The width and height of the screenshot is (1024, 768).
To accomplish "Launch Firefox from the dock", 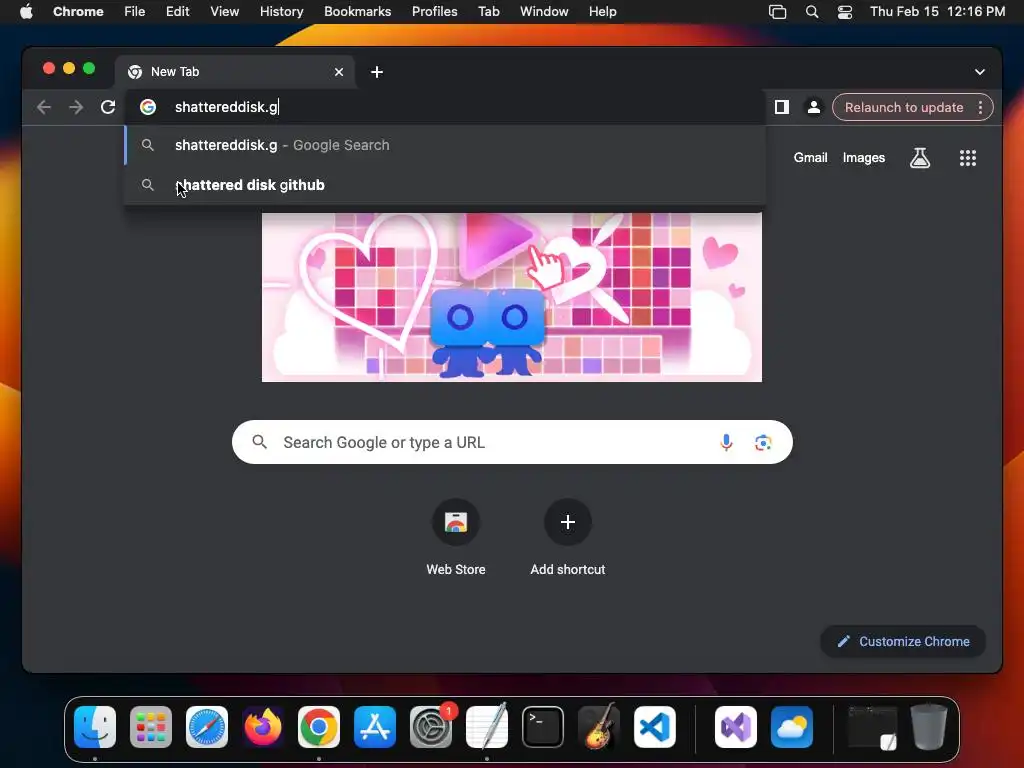I will coord(263,727).
